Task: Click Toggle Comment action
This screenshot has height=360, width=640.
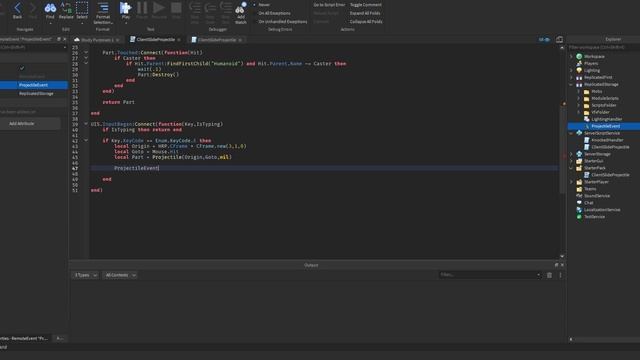Action: tap(366, 4)
